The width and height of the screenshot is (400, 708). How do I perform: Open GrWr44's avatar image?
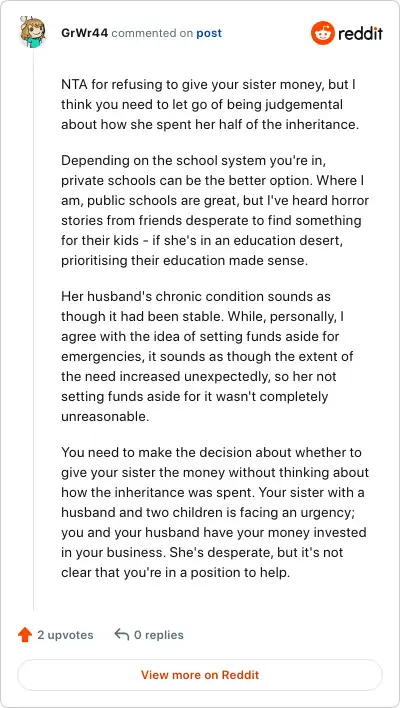(33, 33)
